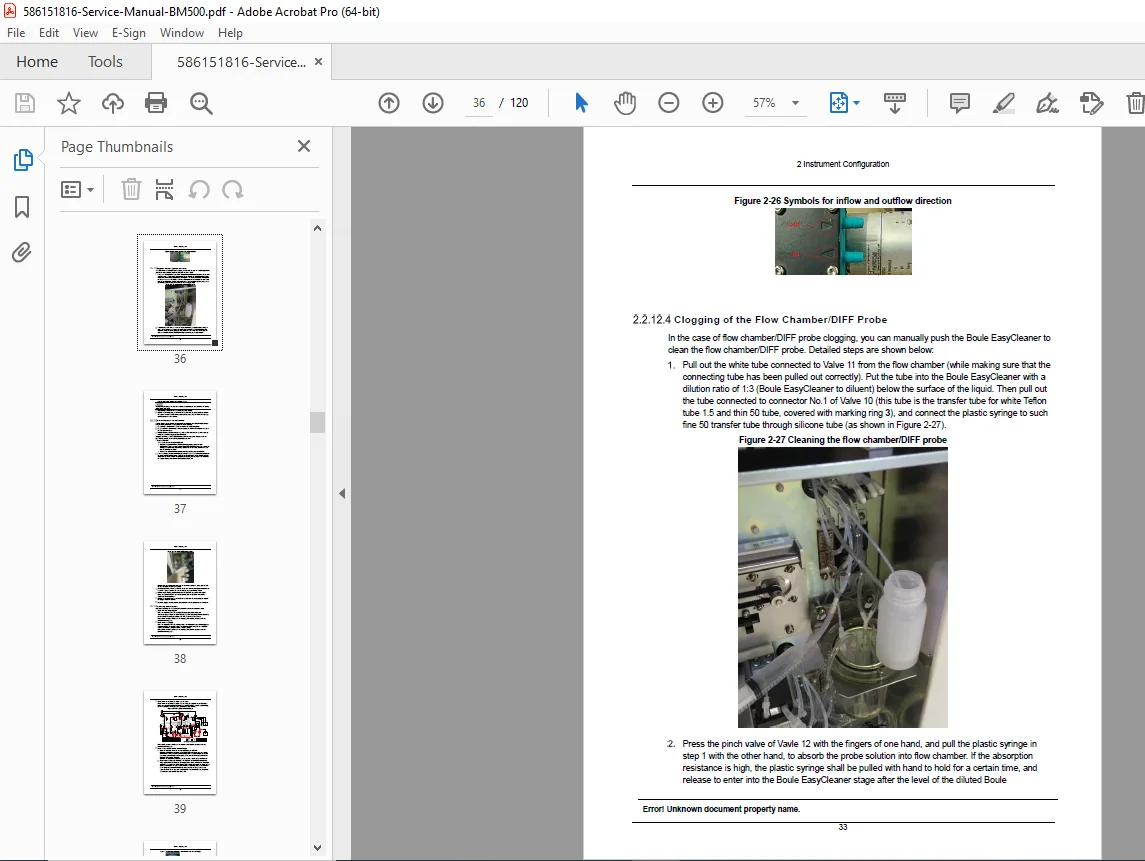Click the trash icon in main toolbar
1145x861 pixels.
[1135, 103]
